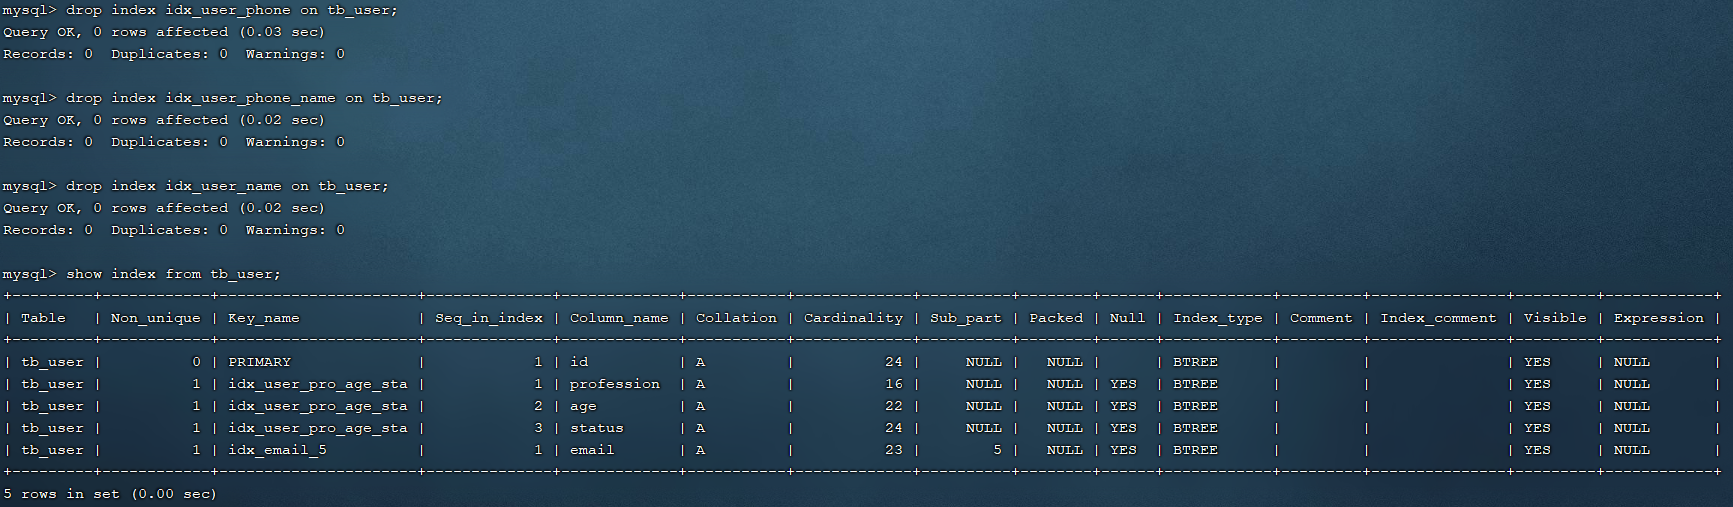Click 'BTREE' in the email row
1733x507 pixels.
point(1195,450)
